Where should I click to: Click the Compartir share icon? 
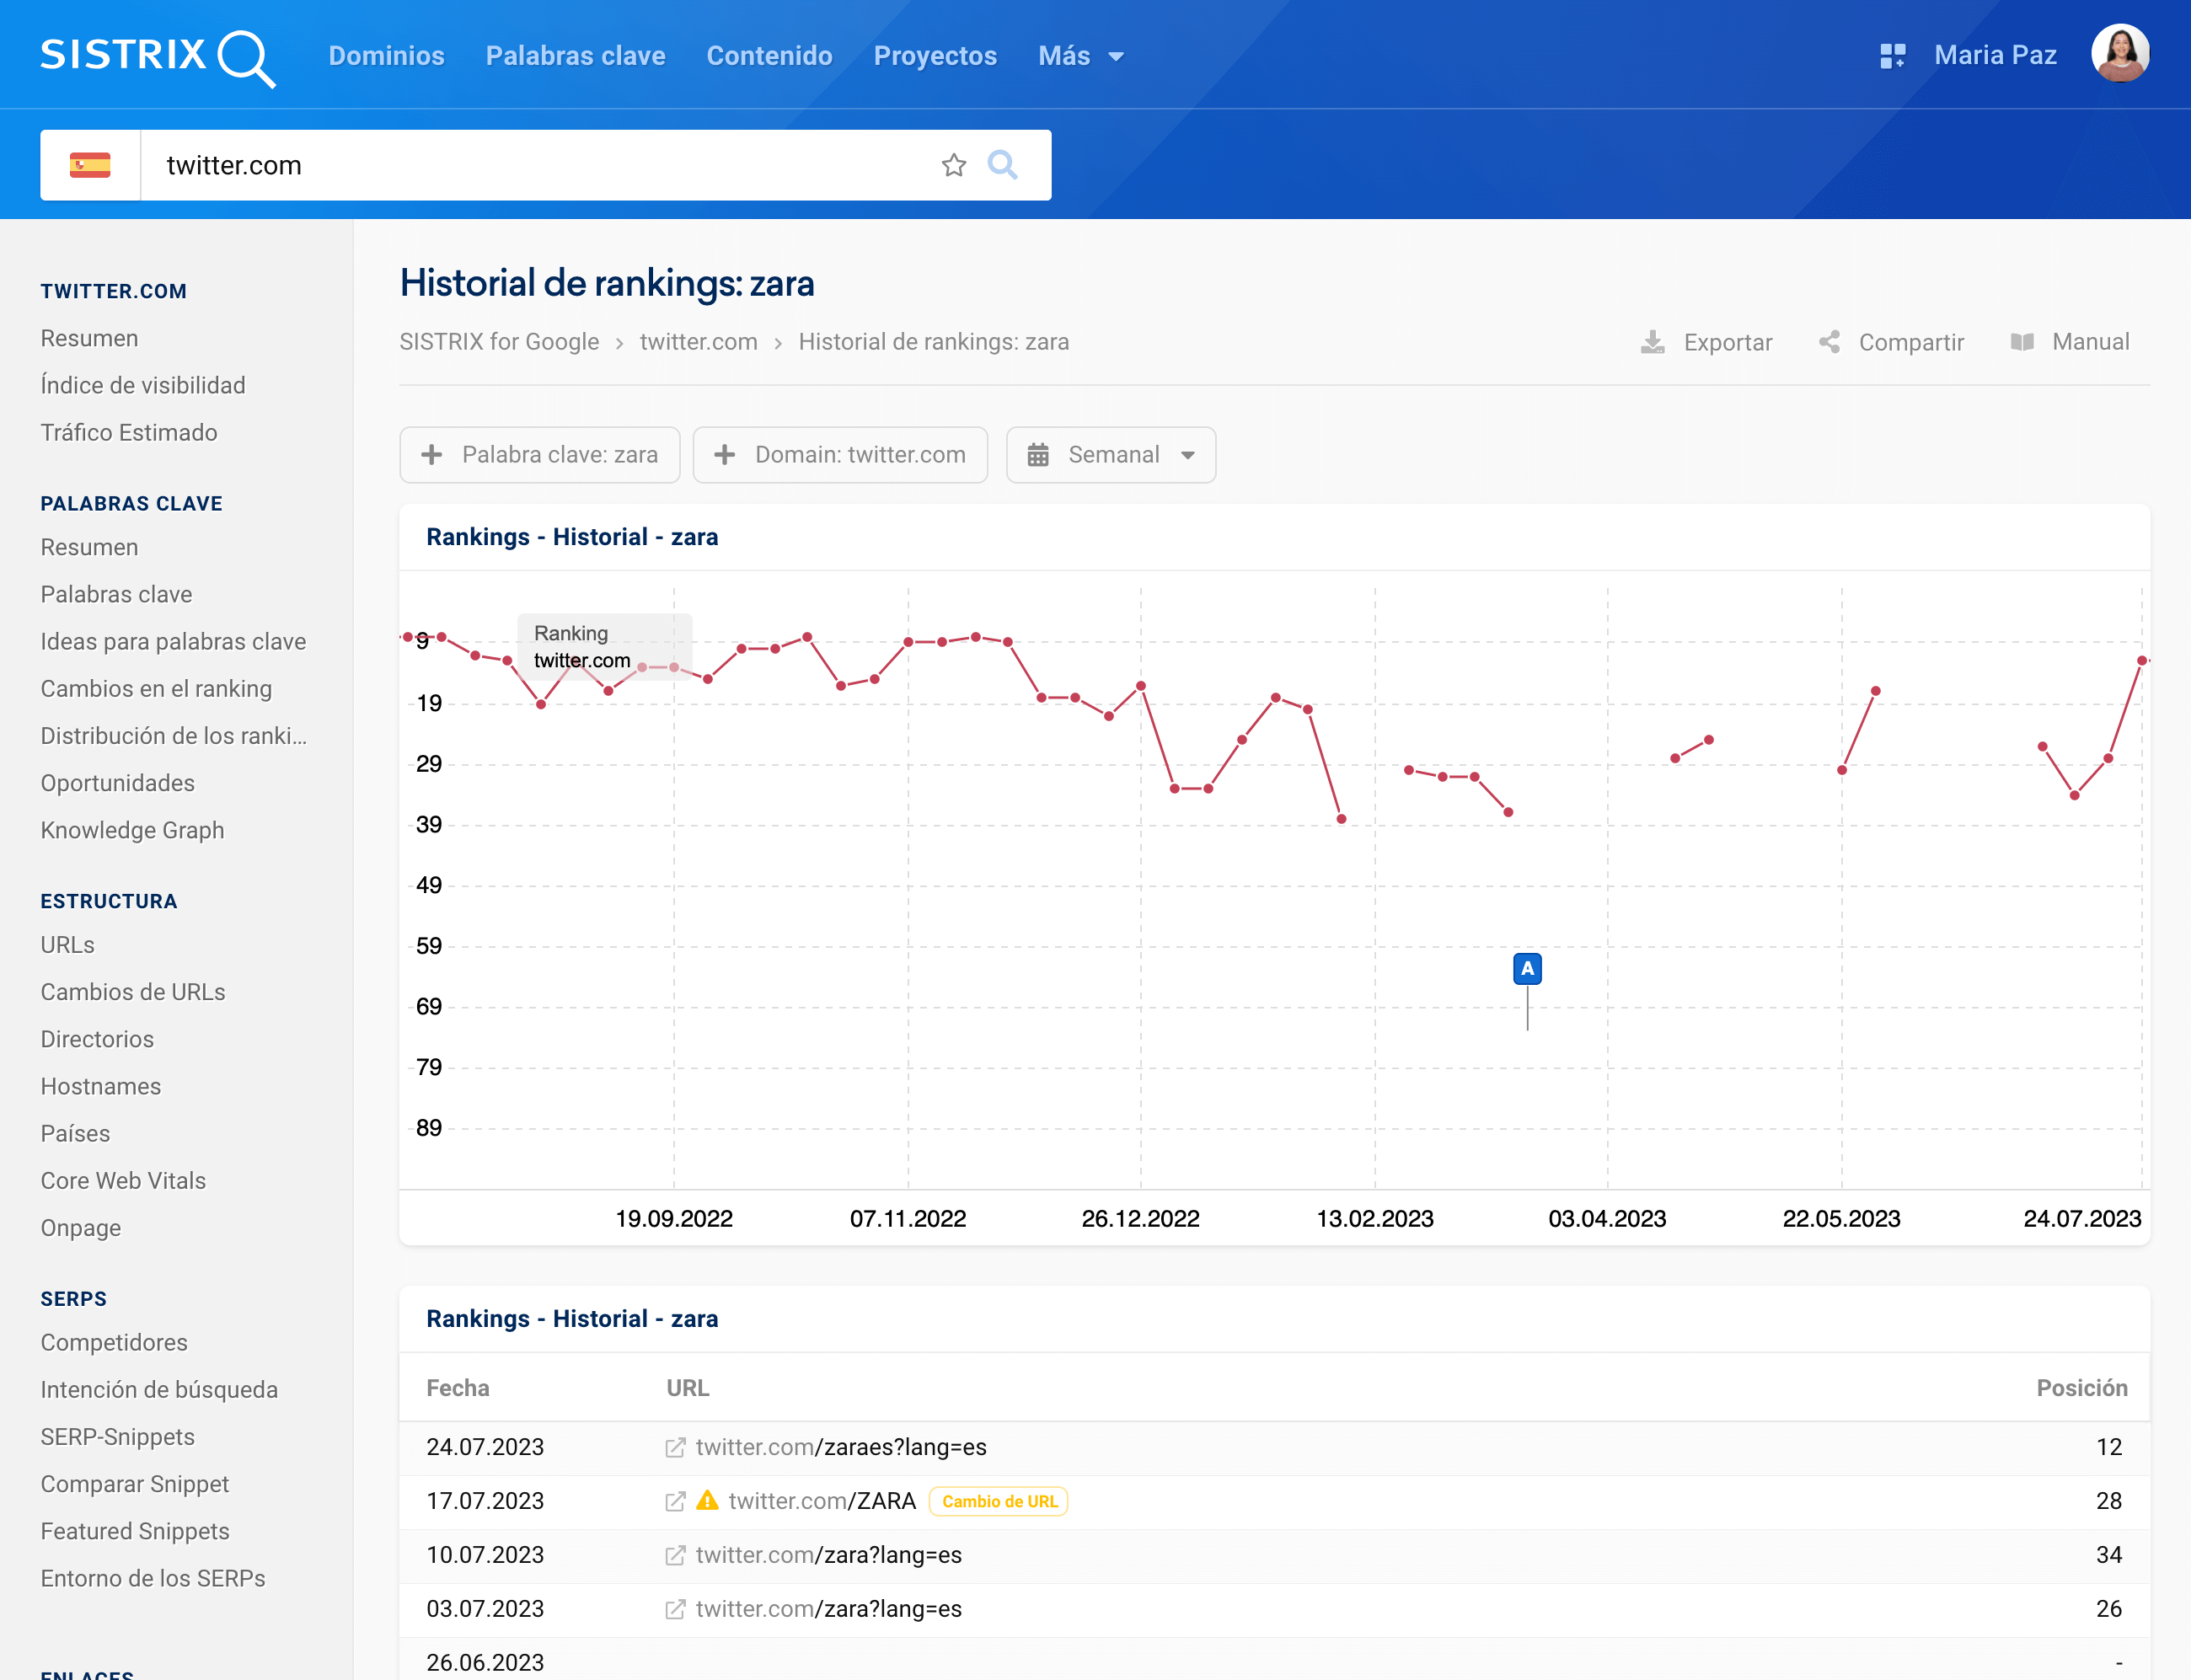[1829, 342]
